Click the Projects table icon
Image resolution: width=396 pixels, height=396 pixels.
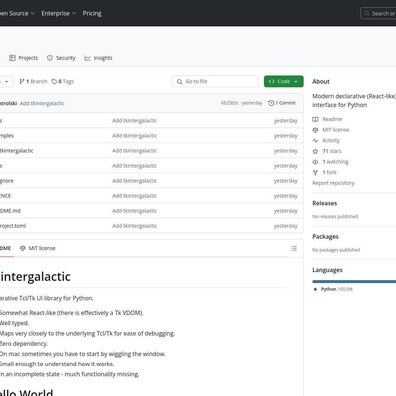coord(12,58)
